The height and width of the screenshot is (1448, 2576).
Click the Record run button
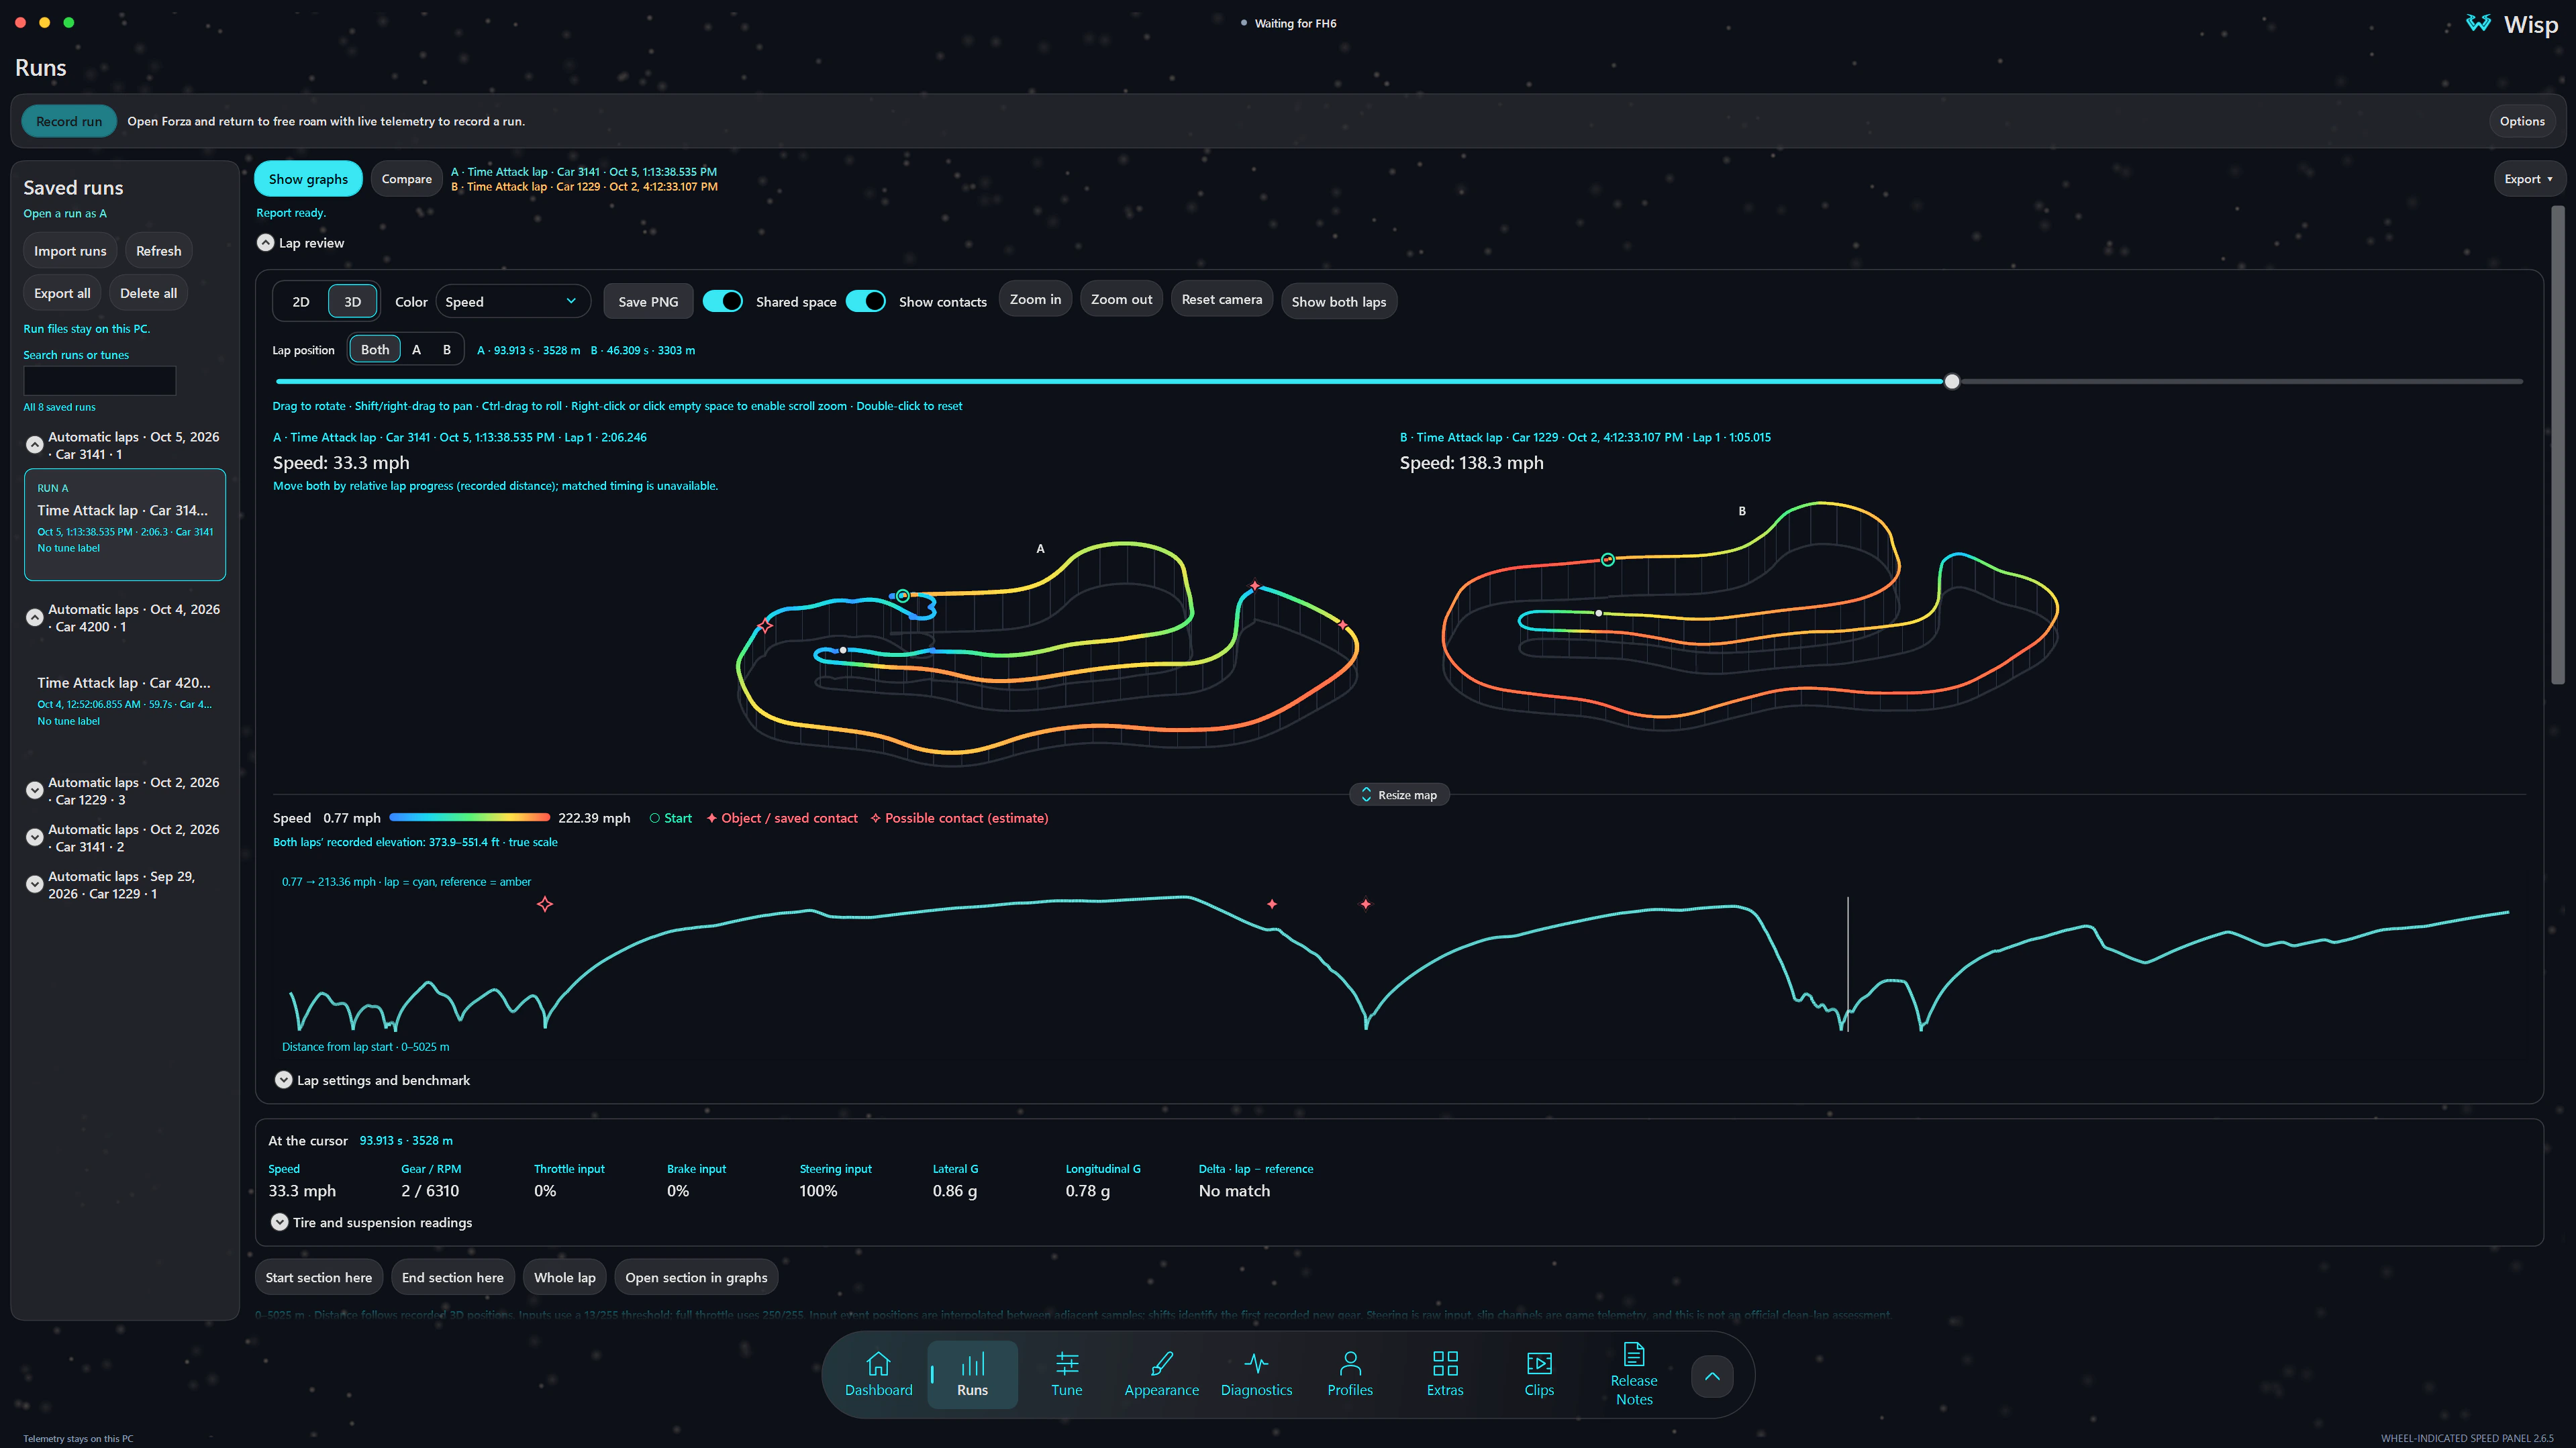point(69,121)
